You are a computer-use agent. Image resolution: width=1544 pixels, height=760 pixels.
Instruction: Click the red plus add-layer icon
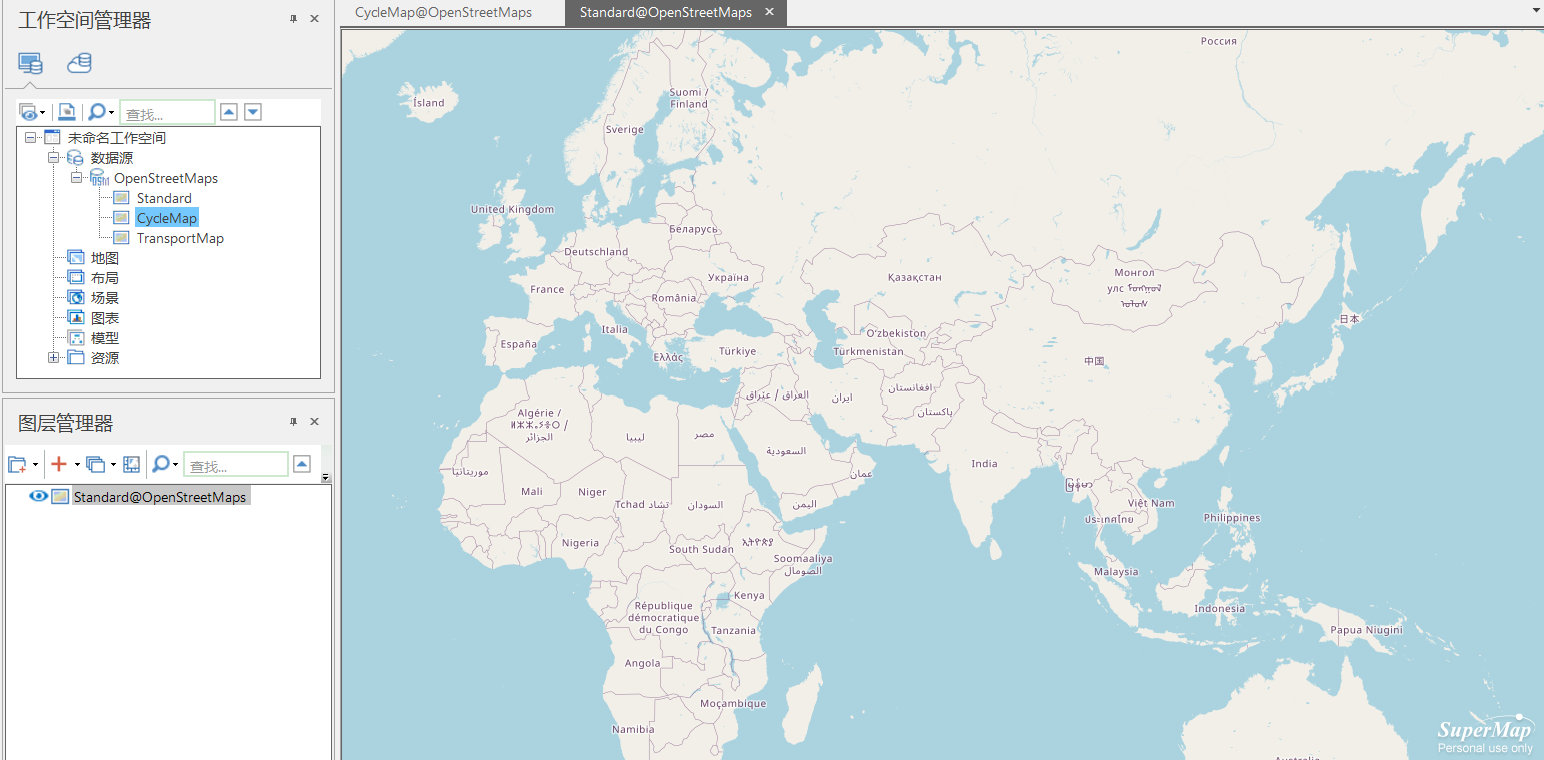[x=60, y=464]
